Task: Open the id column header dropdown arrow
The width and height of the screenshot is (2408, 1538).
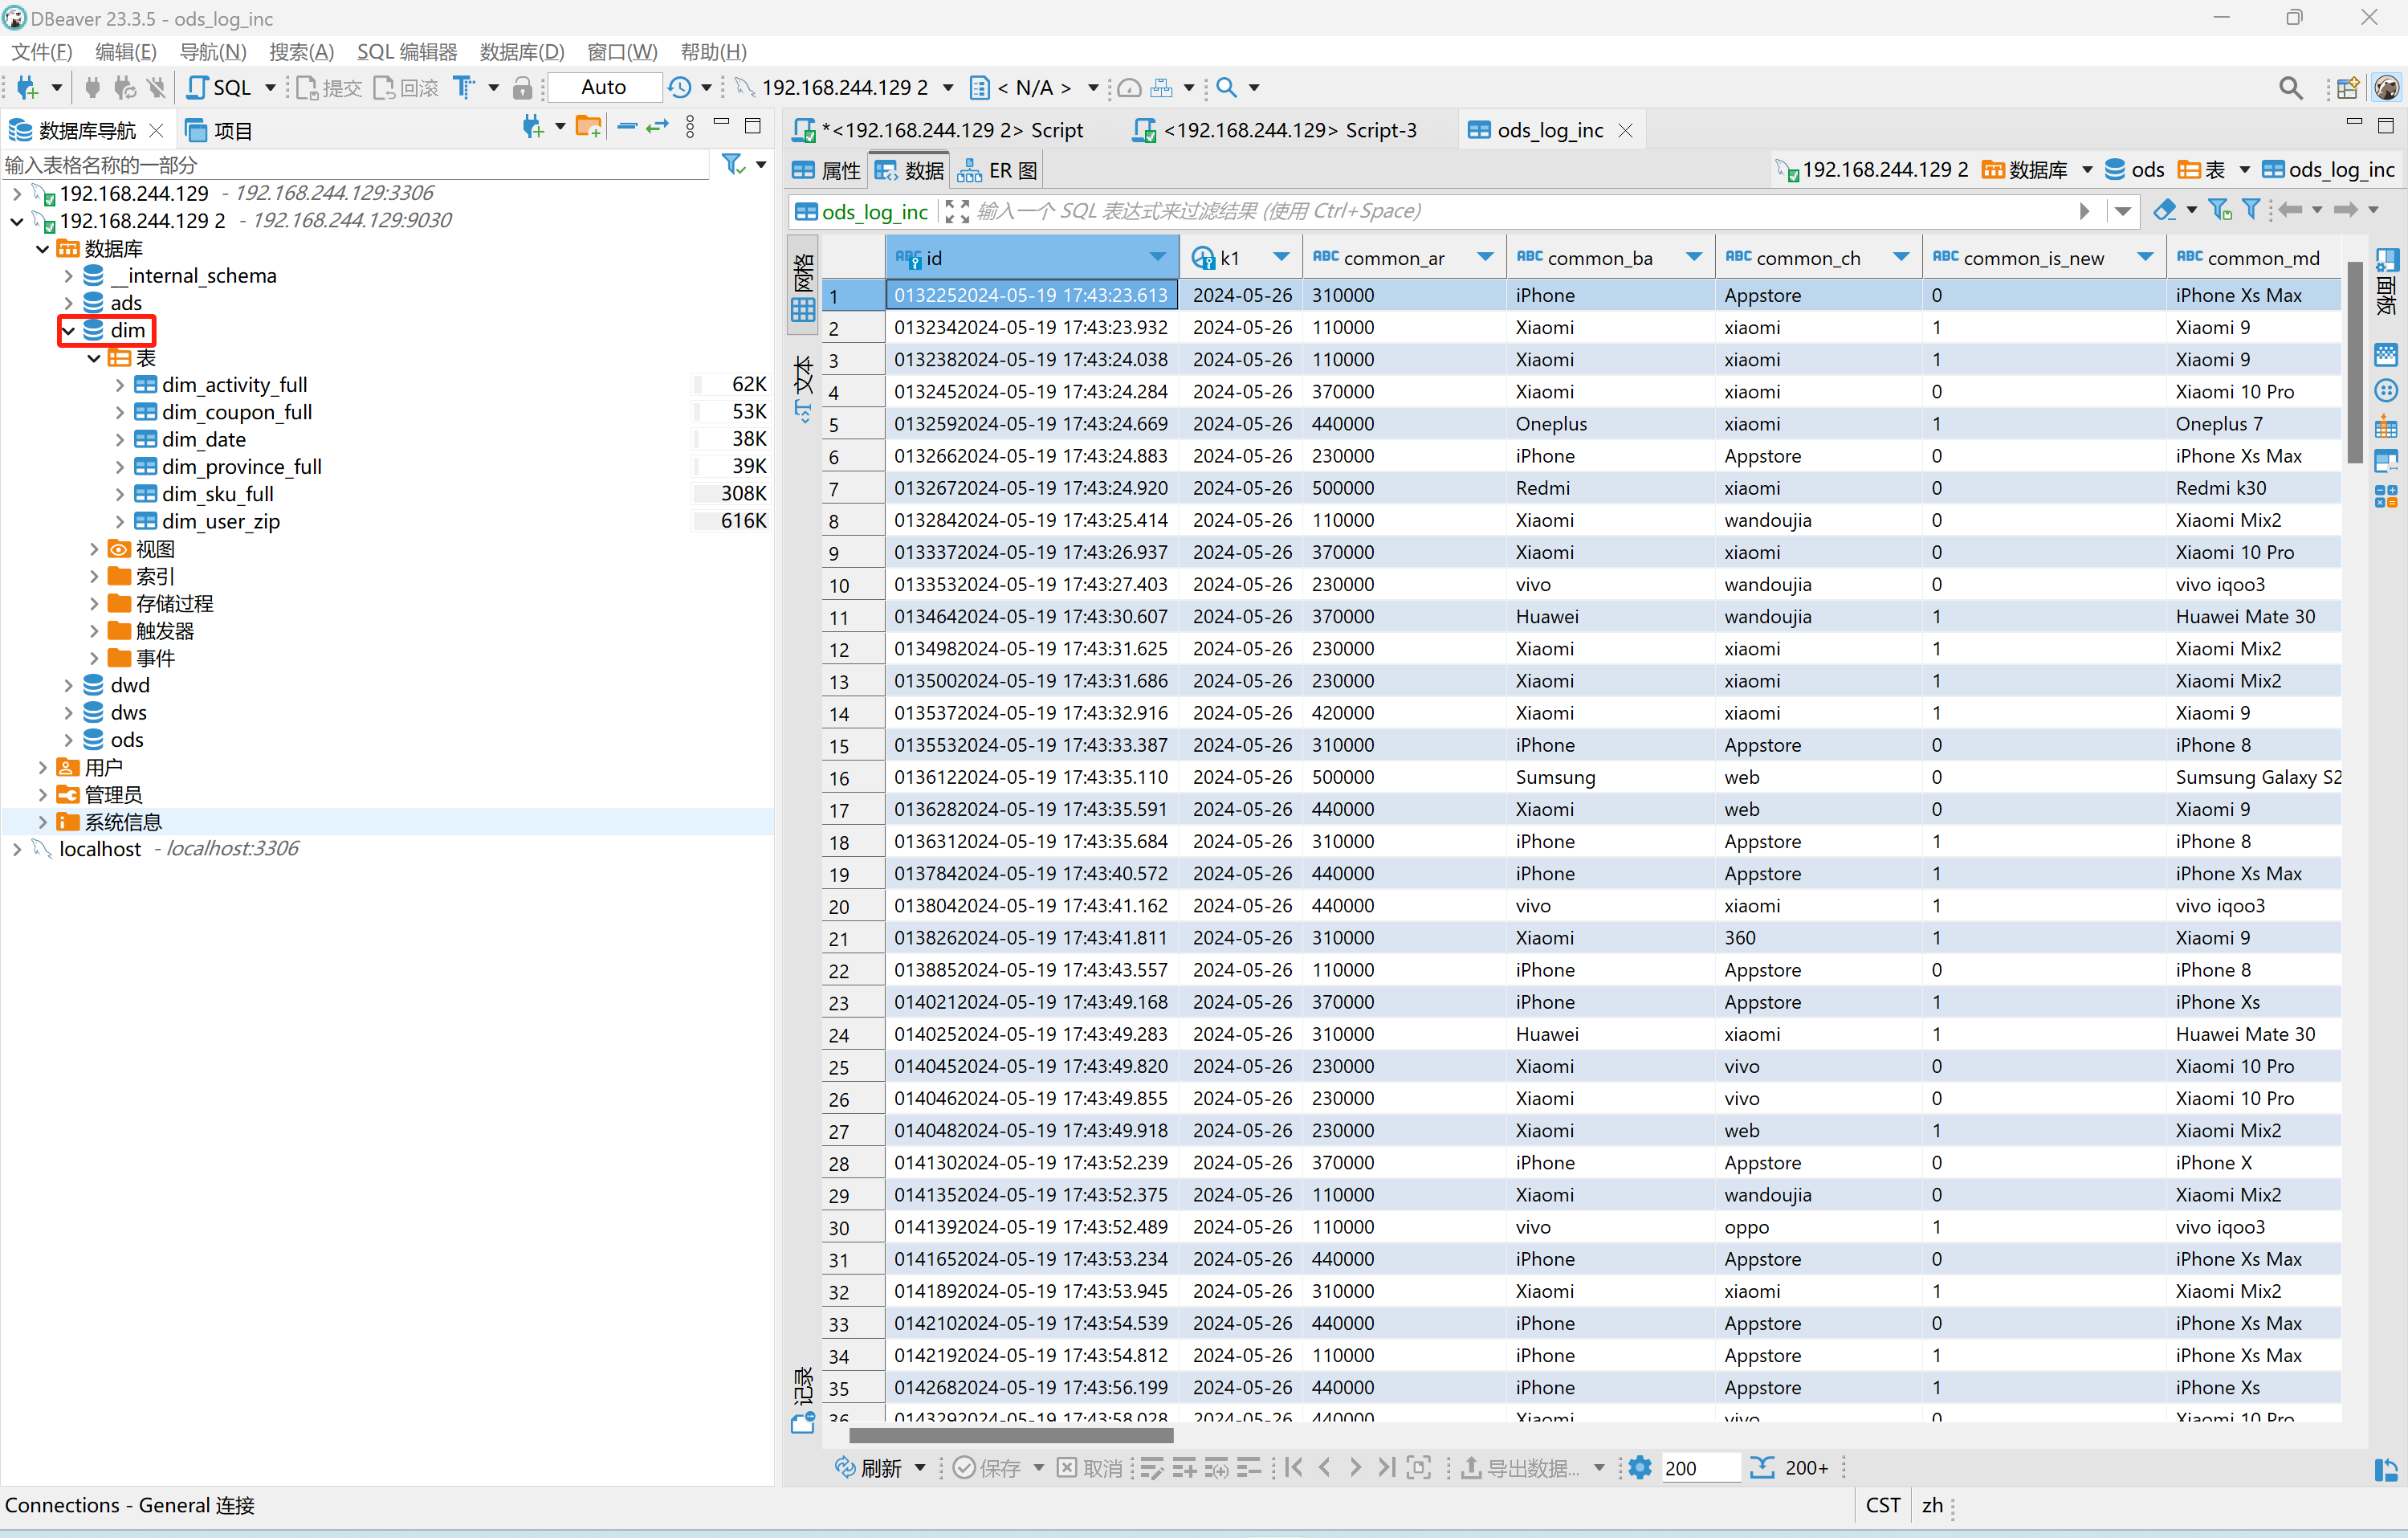Action: pos(1157,258)
